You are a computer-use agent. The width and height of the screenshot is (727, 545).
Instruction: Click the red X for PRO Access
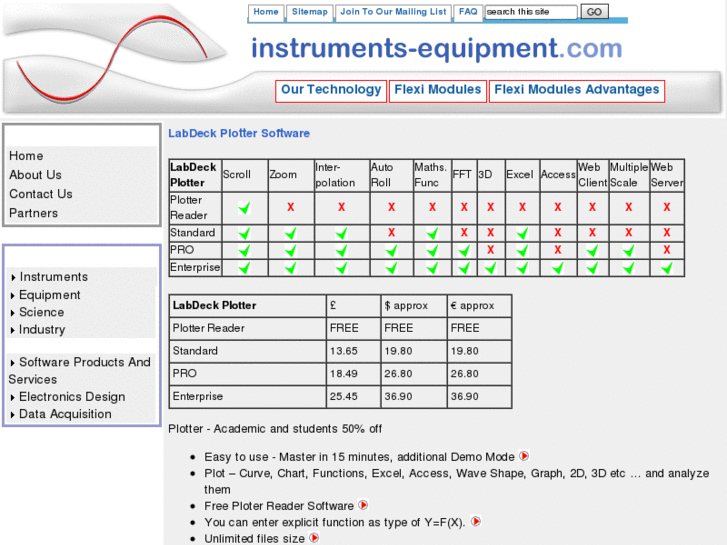point(558,250)
